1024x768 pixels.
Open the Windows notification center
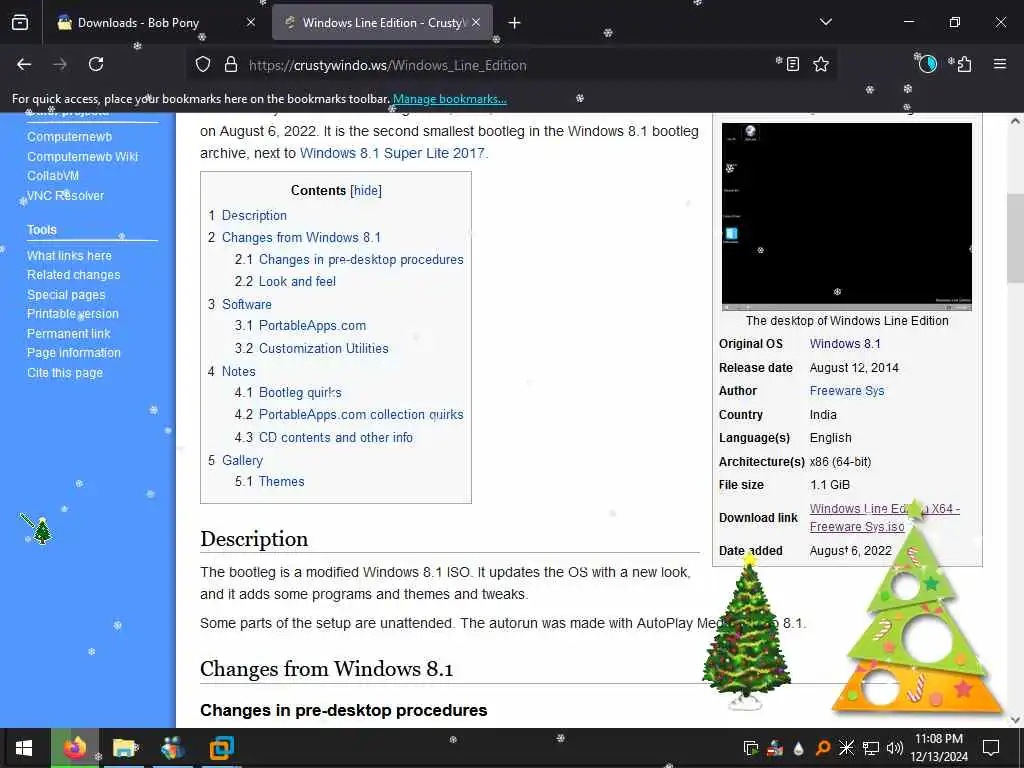(x=991, y=748)
